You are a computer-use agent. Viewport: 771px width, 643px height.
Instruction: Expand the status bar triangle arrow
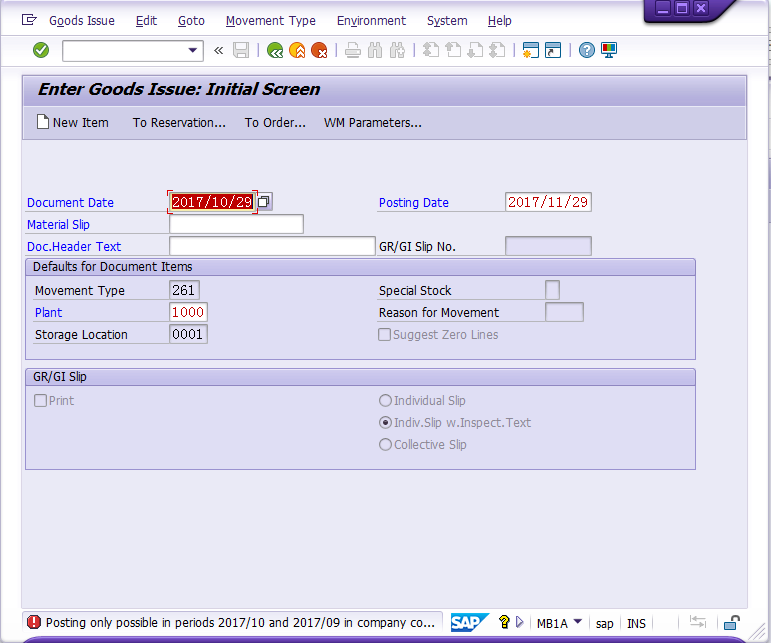pyautogui.click(x=520, y=622)
